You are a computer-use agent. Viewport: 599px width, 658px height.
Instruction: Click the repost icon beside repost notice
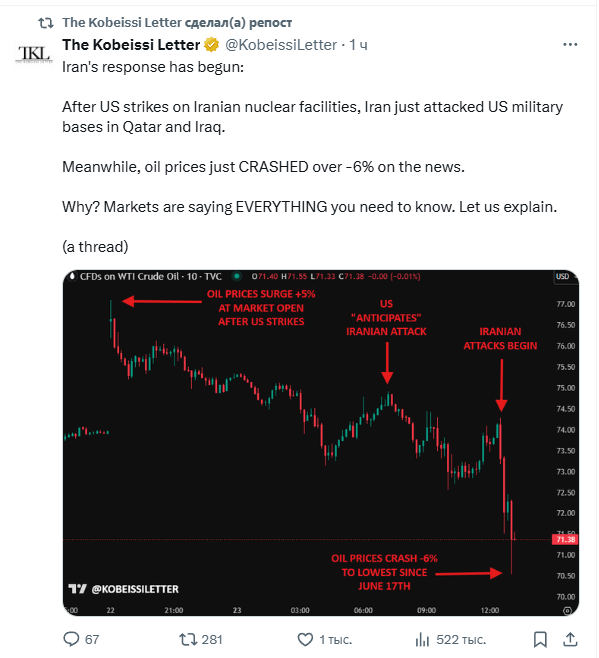pos(46,23)
